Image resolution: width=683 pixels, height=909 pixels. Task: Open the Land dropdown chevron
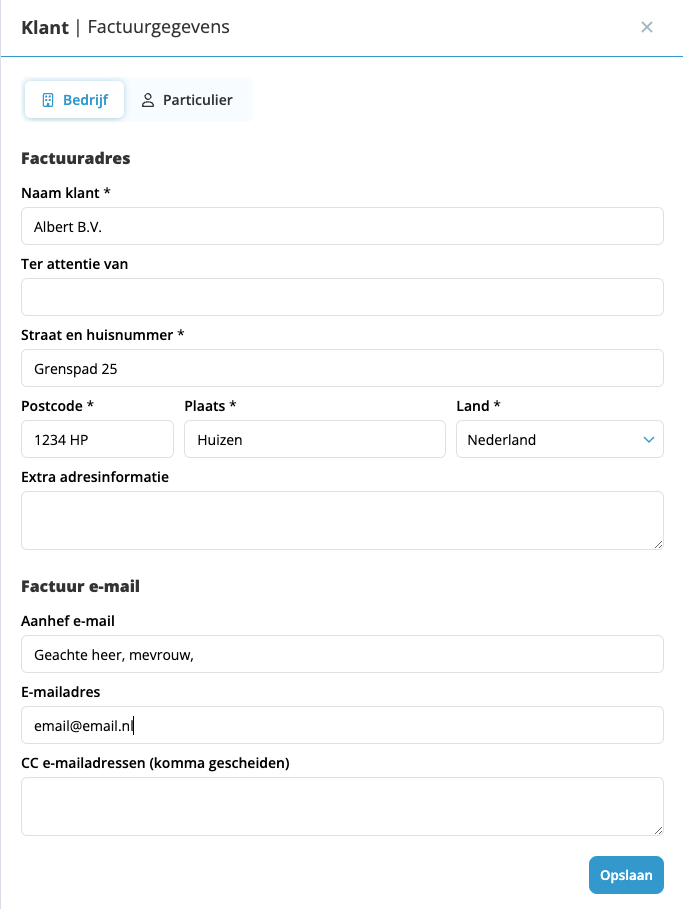coord(649,440)
